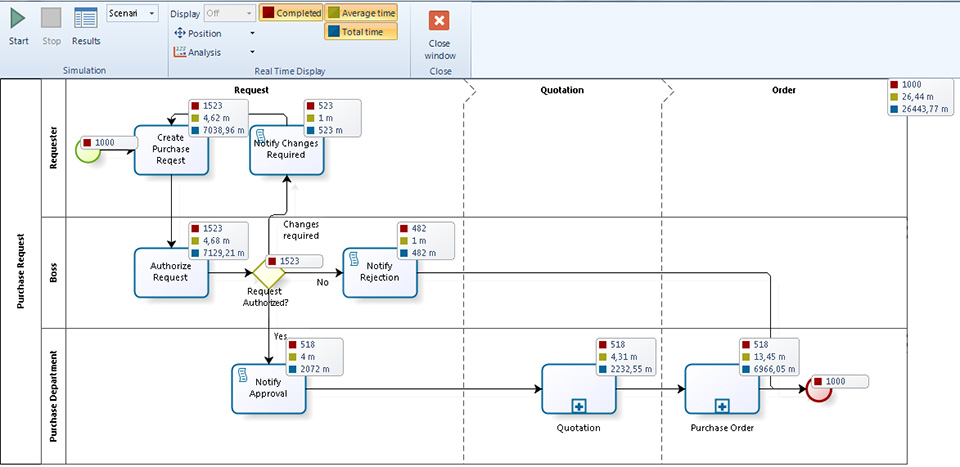Screen dimensions: 960x467
Task: Select the Notify Approval task
Action: pyautogui.click(x=268, y=389)
